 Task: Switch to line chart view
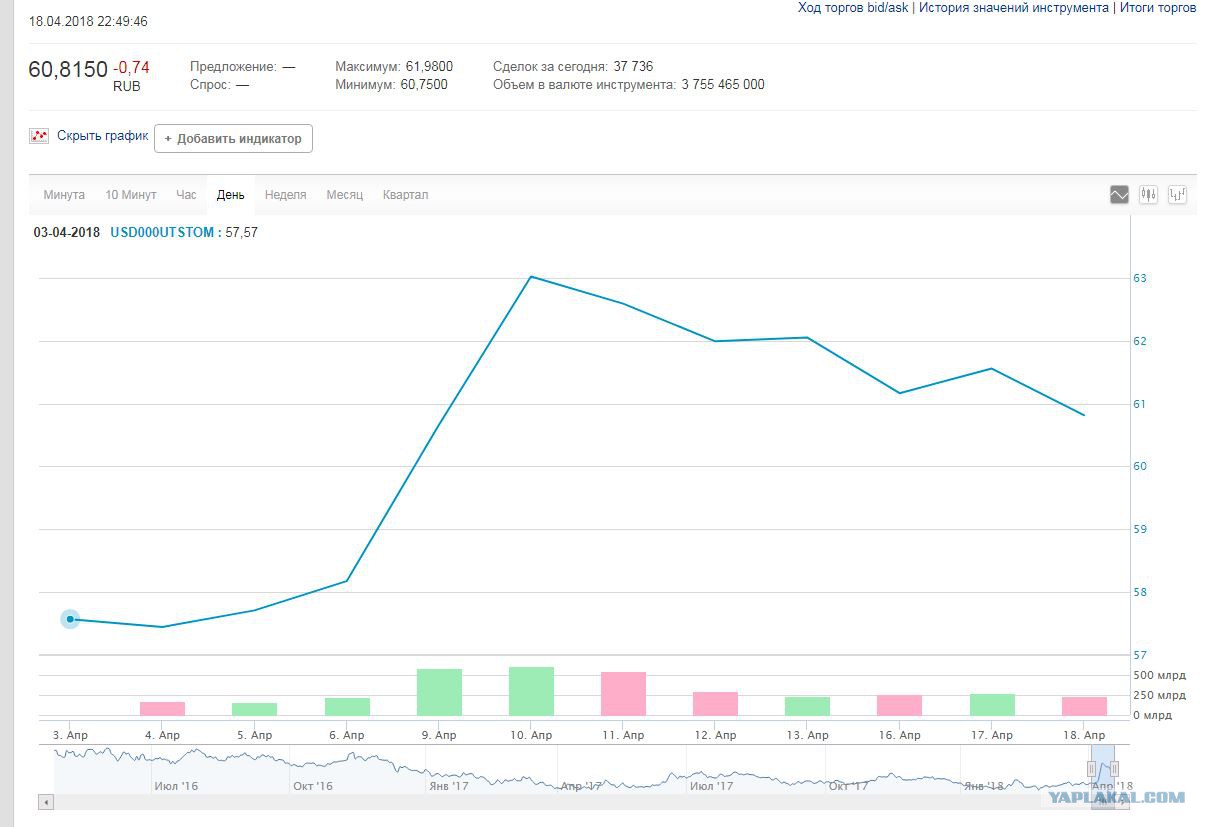(1119, 195)
